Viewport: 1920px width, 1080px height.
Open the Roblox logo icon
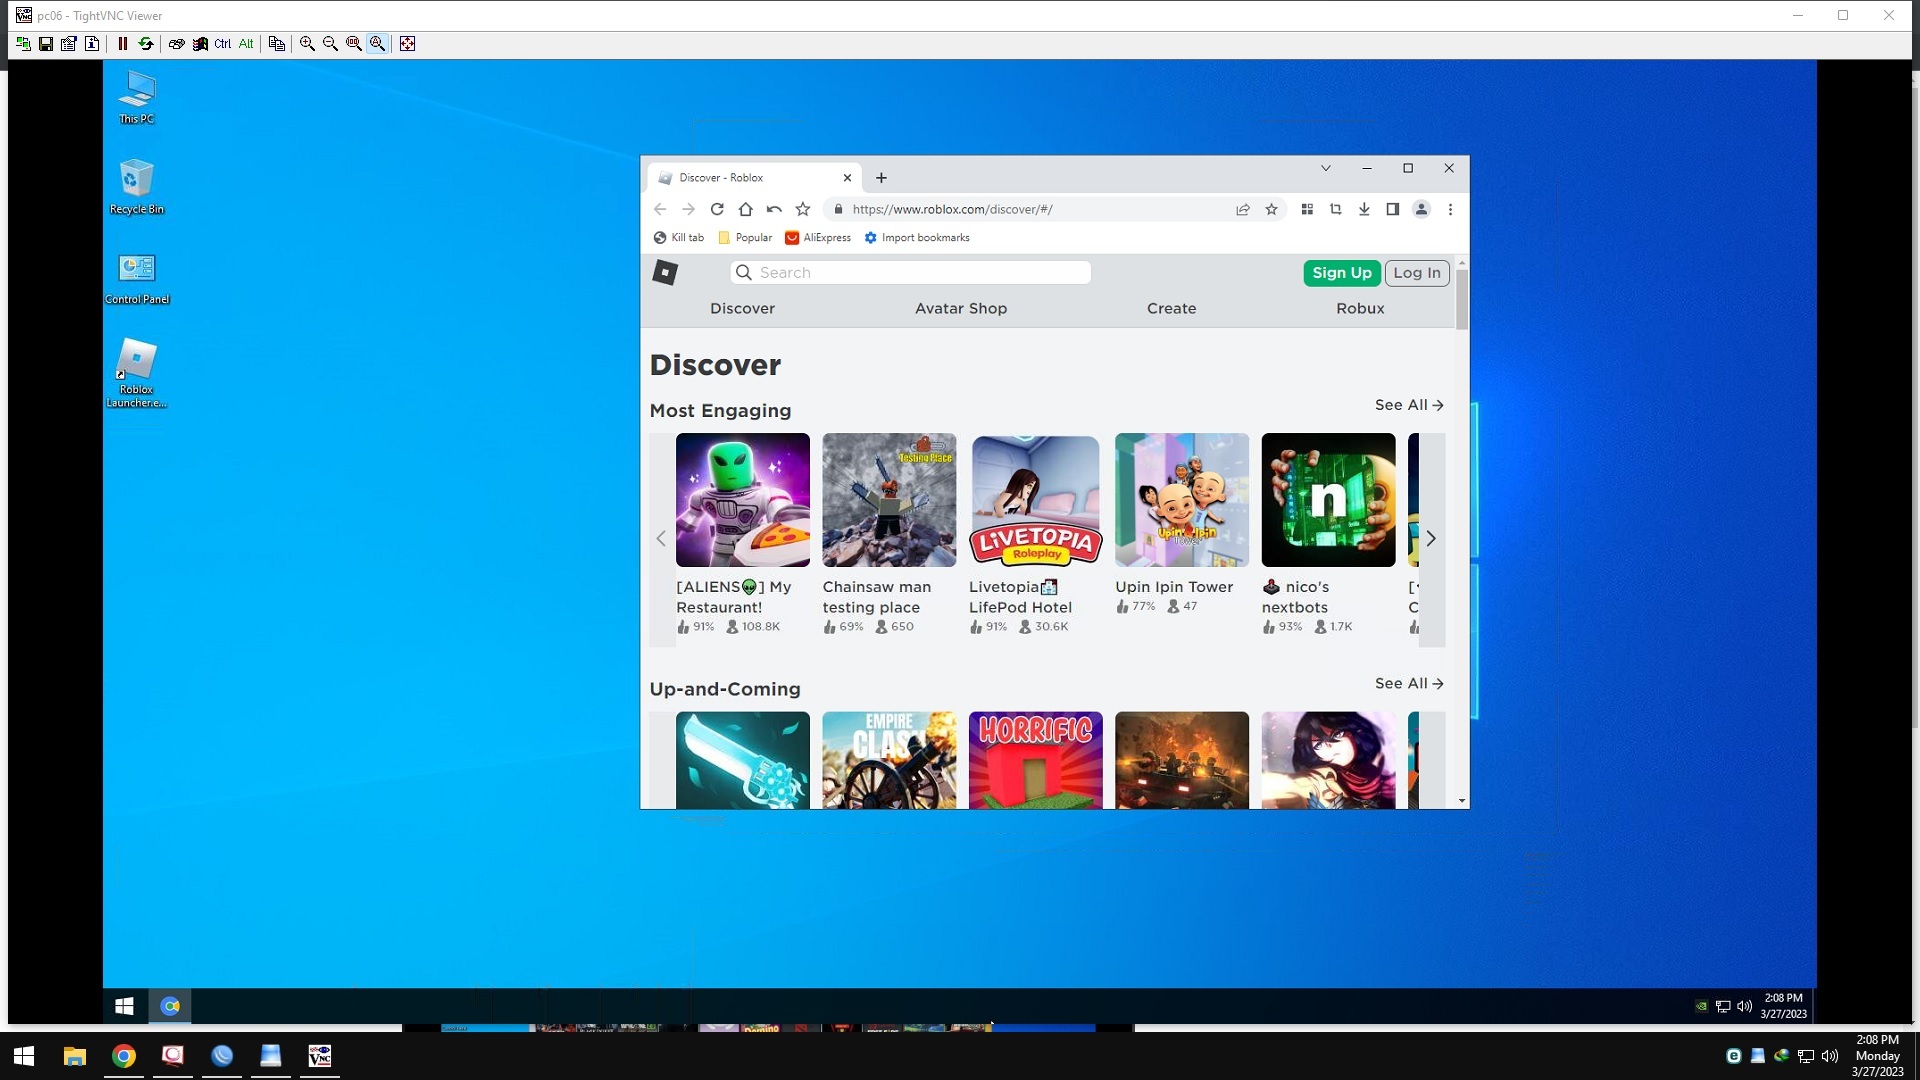[x=663, y=272]
